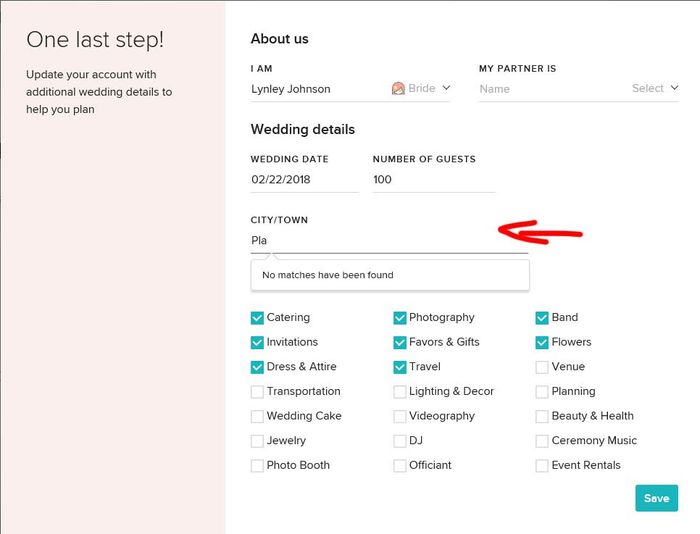Check the Event Rentals box

click(x=543, y=465)
